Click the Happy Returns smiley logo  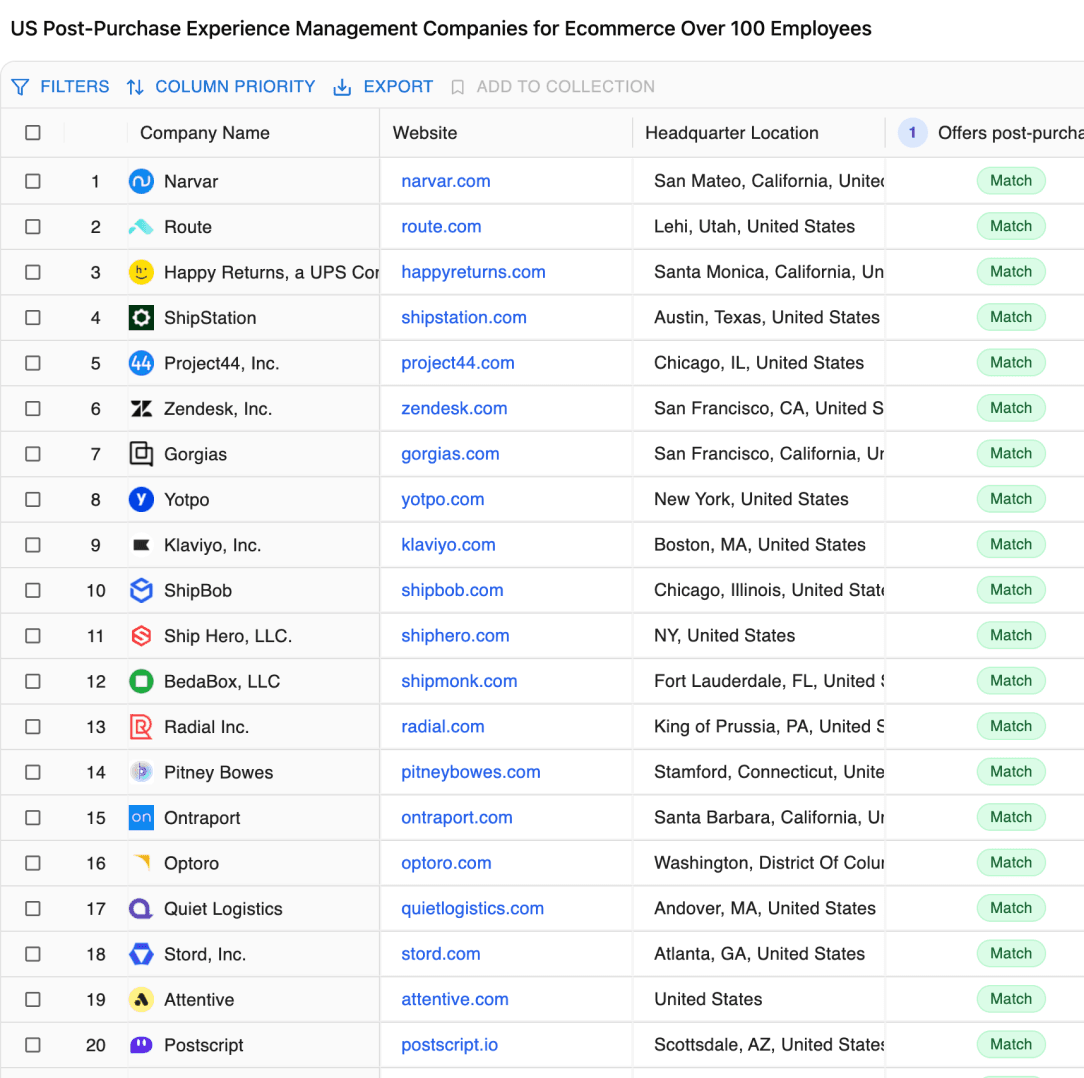pos(141,272)
